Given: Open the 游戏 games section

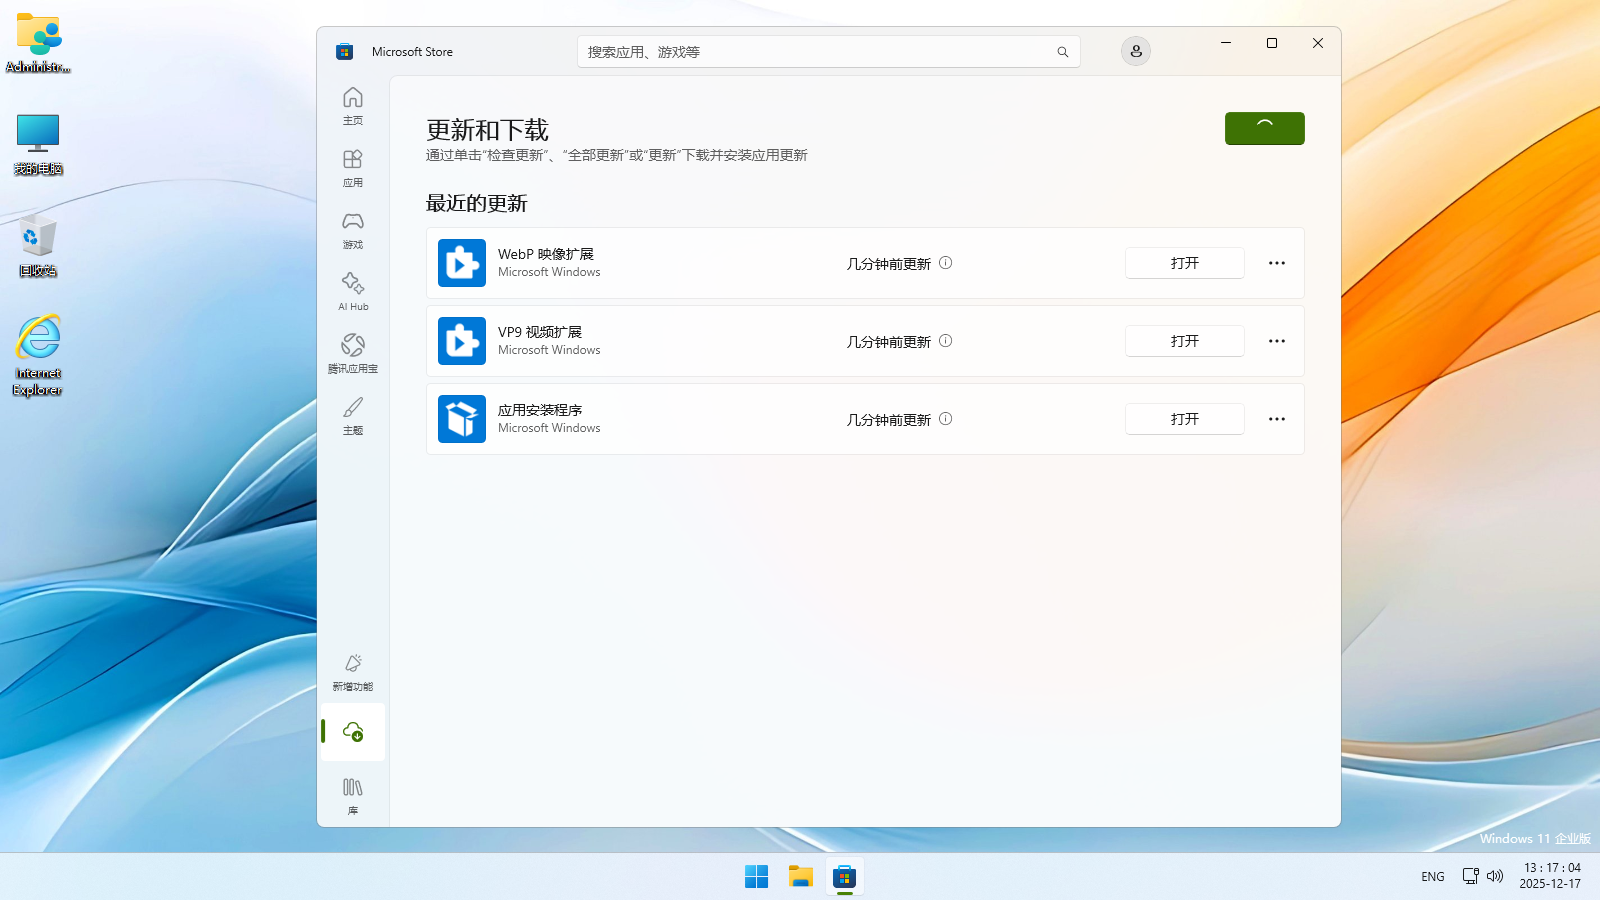Looking at the screenshot, I should (353, 230).
